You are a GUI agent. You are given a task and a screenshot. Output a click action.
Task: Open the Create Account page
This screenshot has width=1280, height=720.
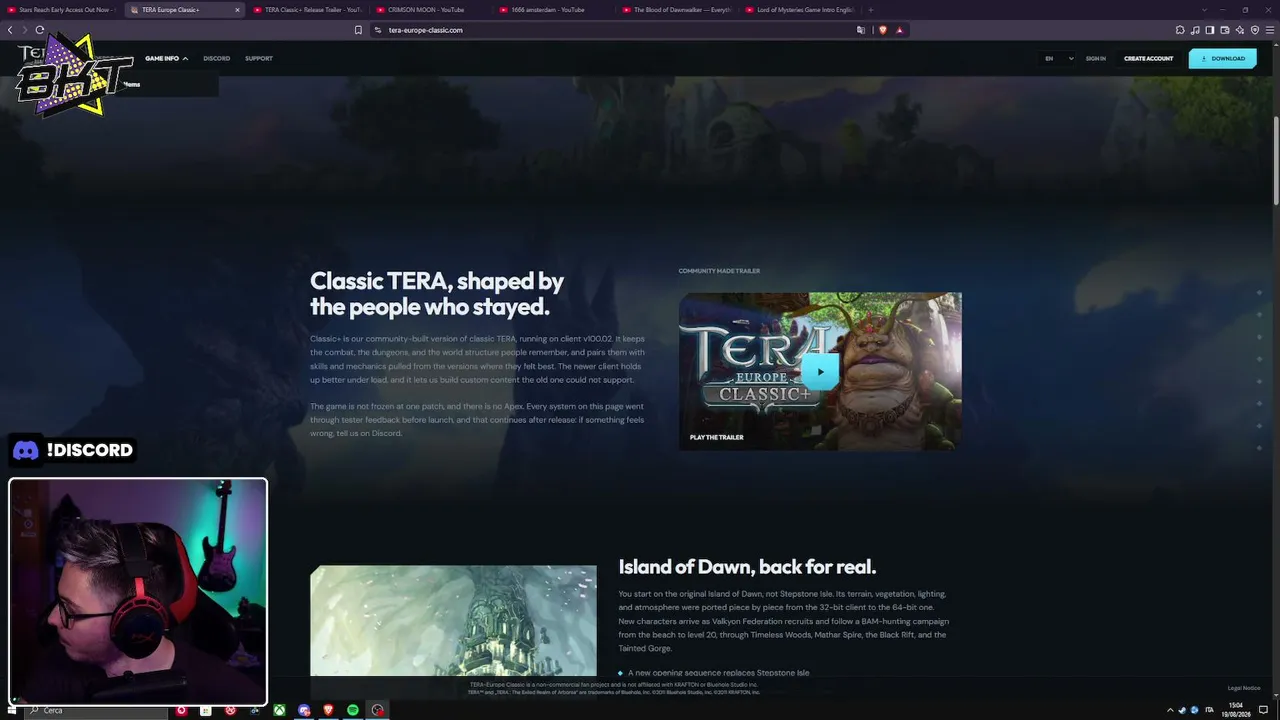(x=1148, y=58)
